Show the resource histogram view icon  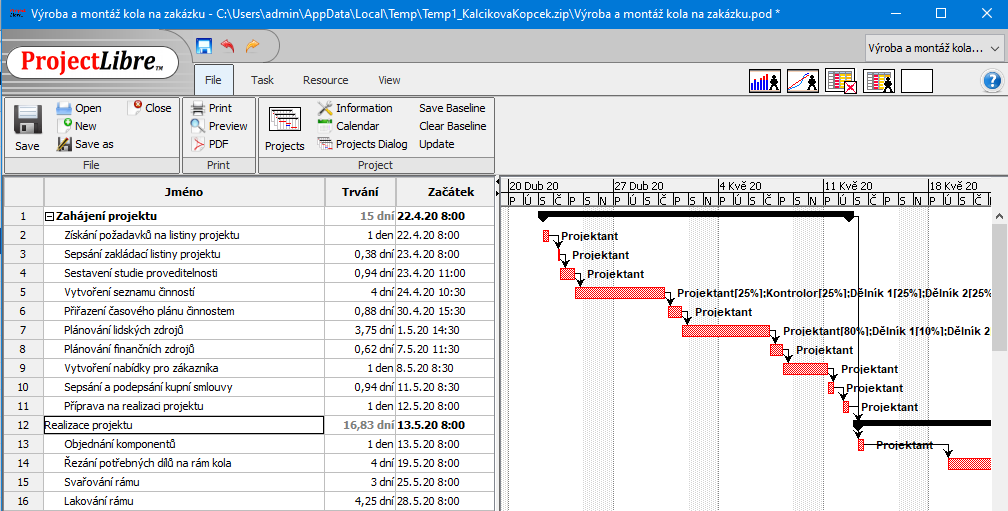click(764, 81)
